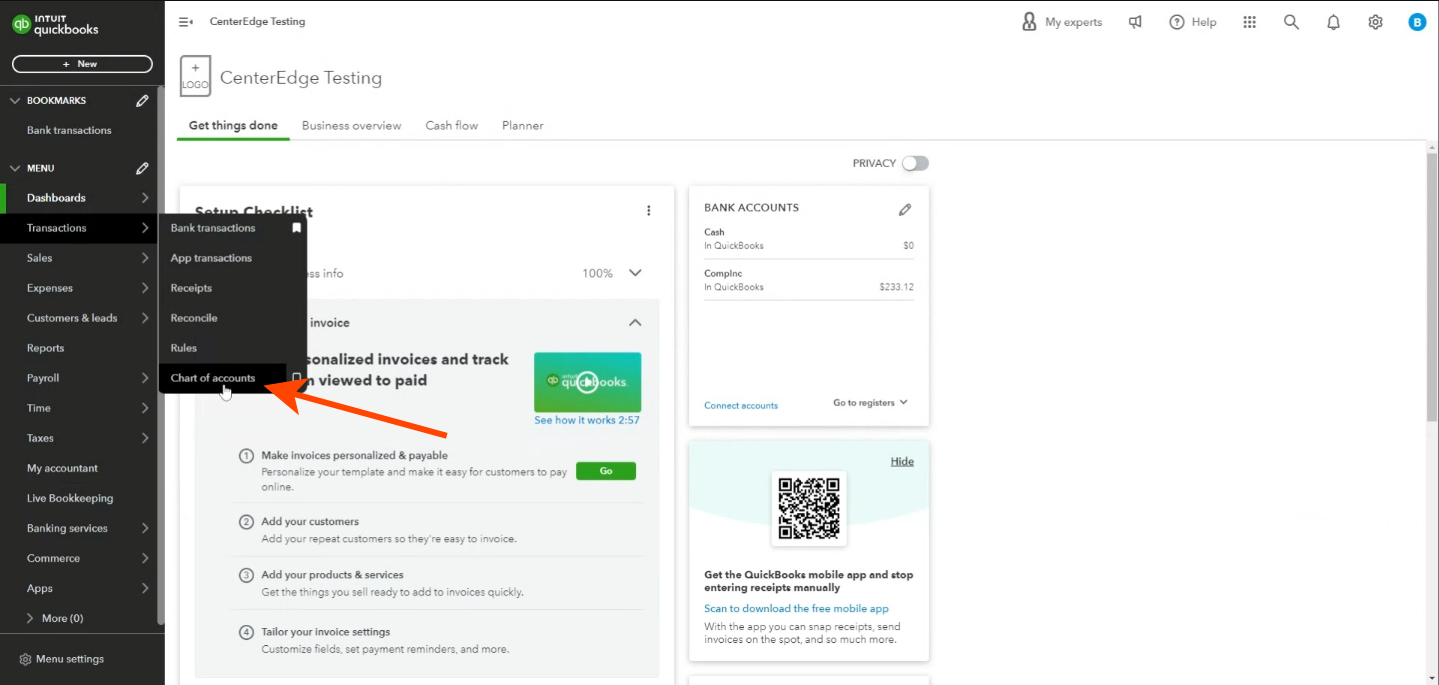This screenshot has width=1439, height=685.
Task: Open the settings gear icon
Action: pyautogui.click(x=1376, y=22)
